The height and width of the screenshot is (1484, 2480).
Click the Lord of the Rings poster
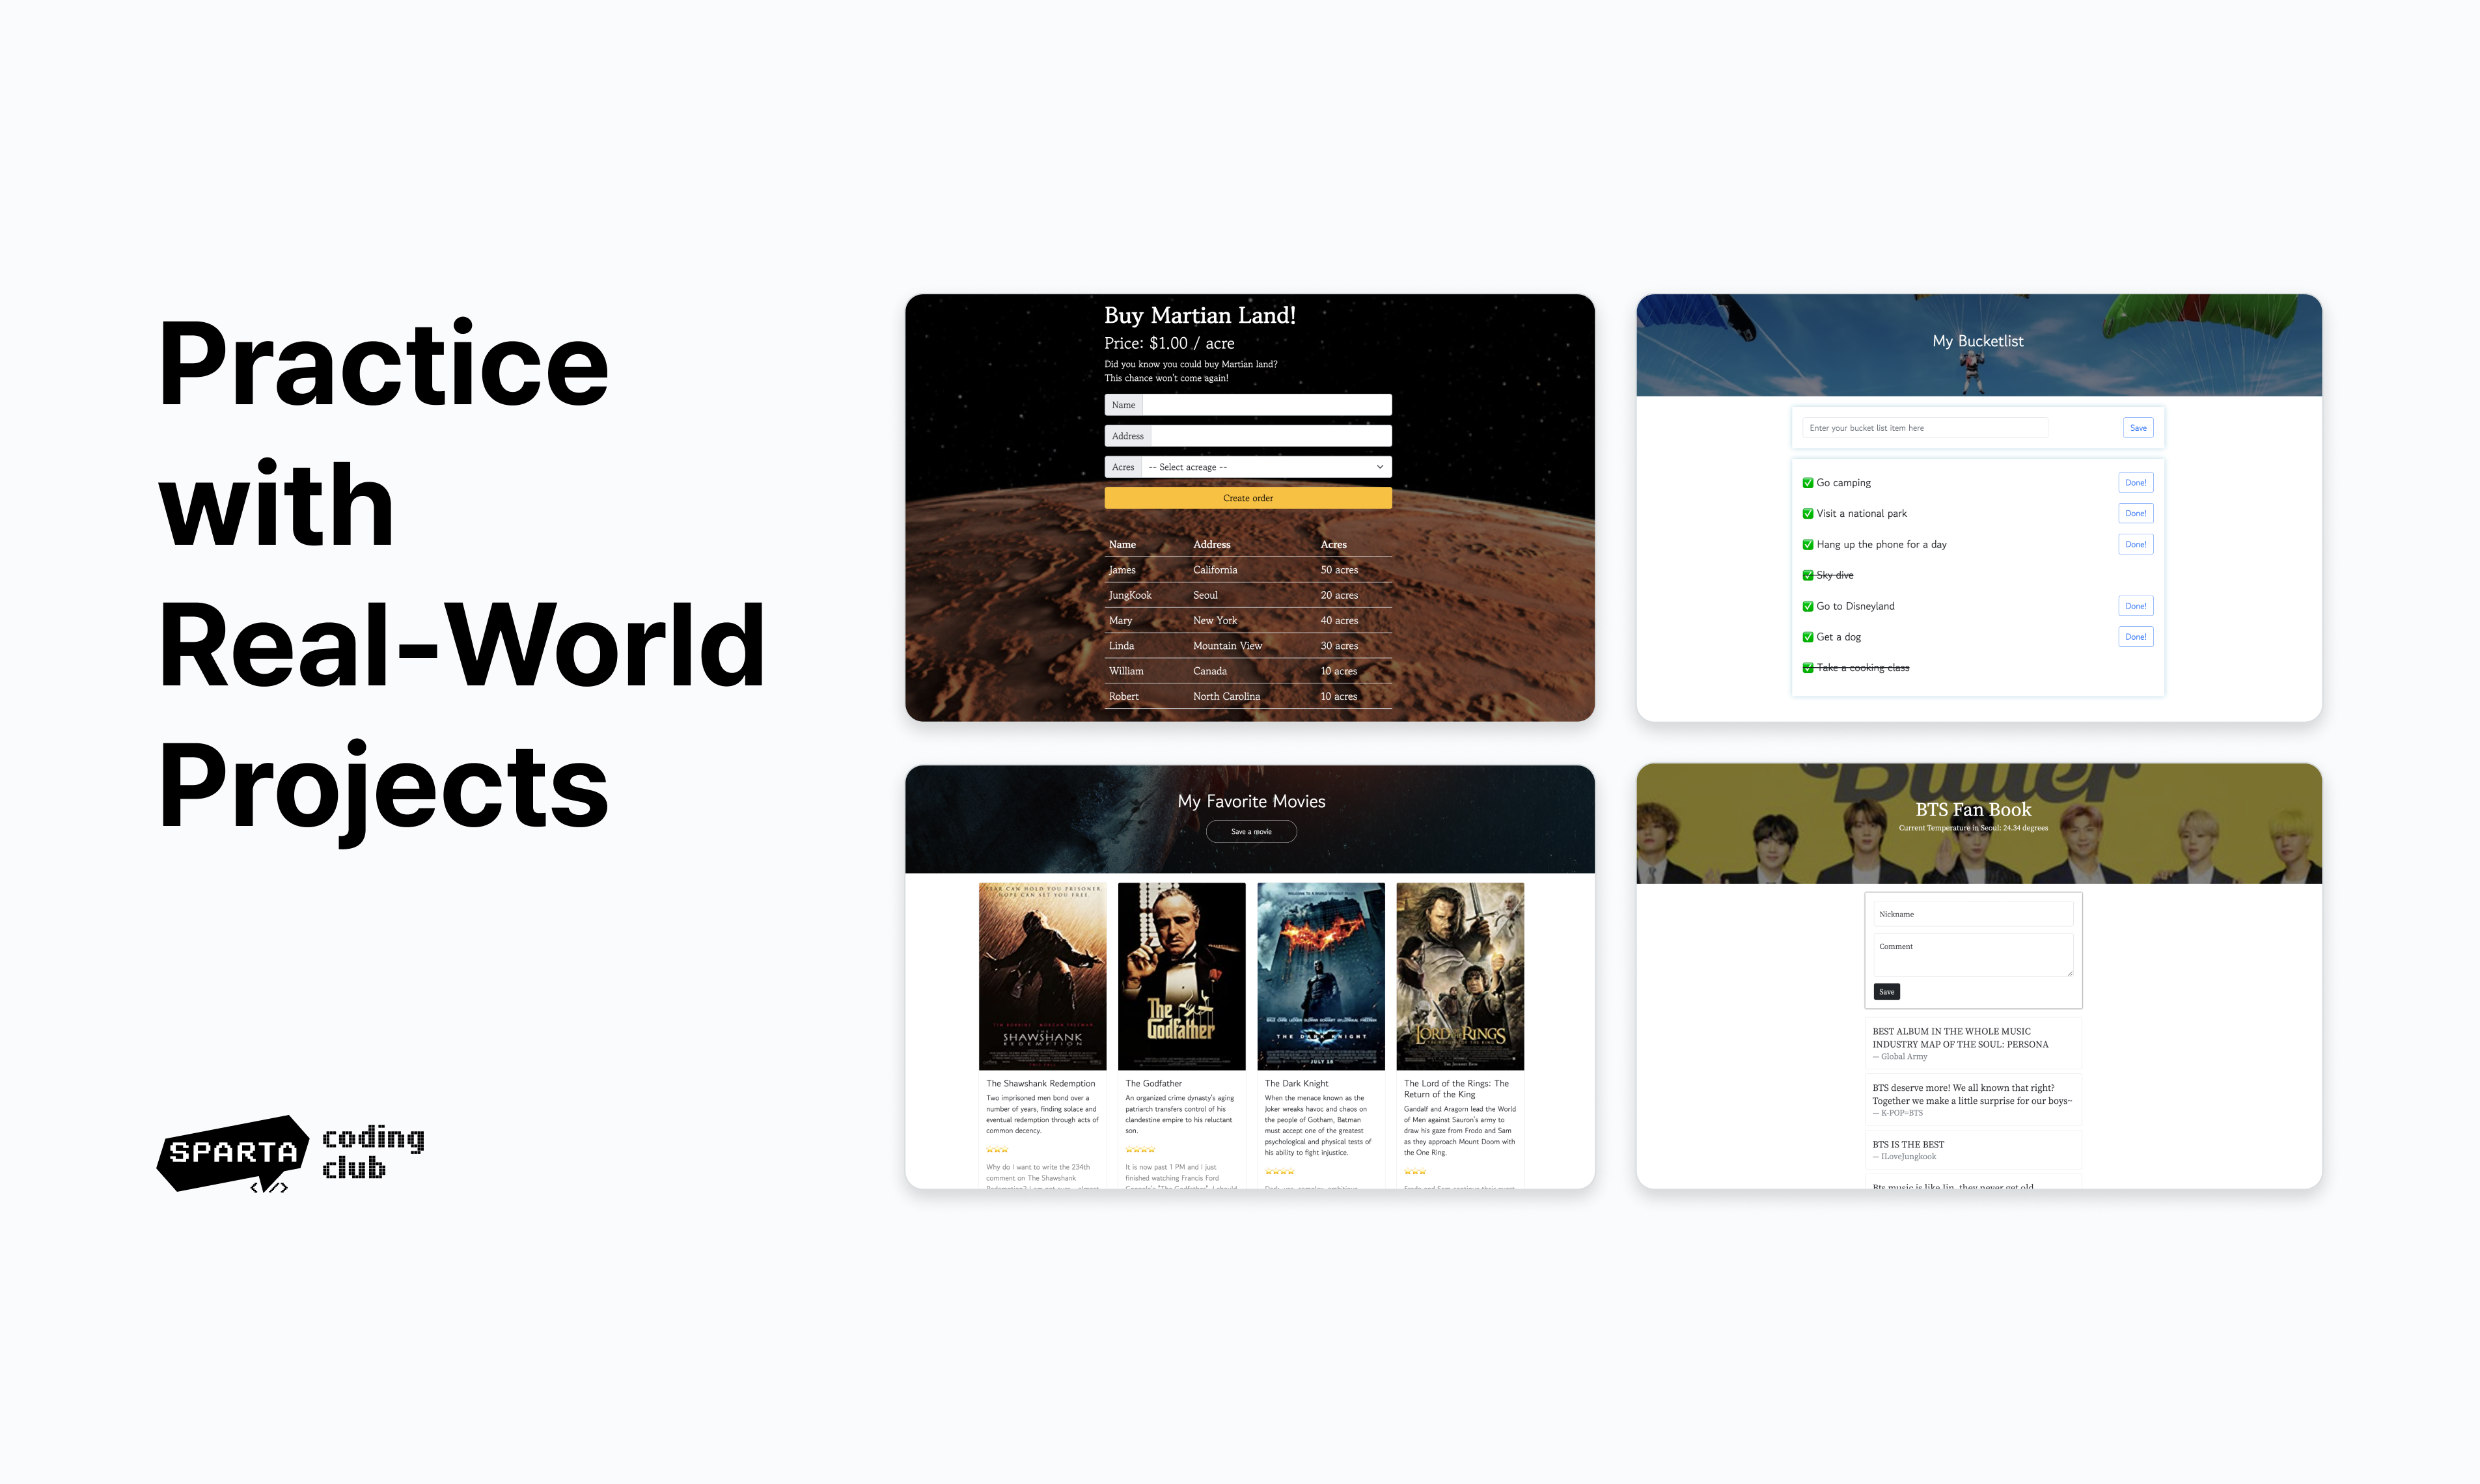1460,976
